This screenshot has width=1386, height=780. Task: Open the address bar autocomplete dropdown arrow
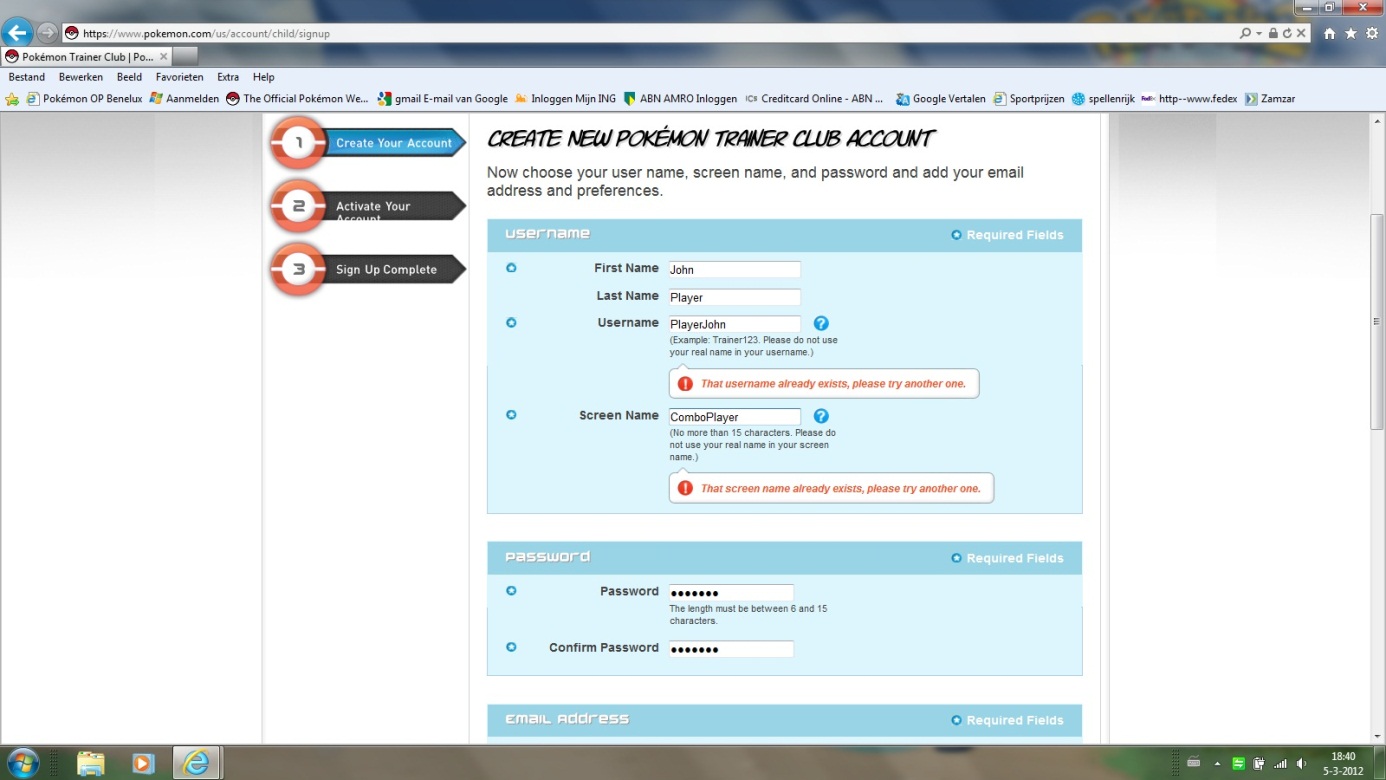click(1258, 33)
